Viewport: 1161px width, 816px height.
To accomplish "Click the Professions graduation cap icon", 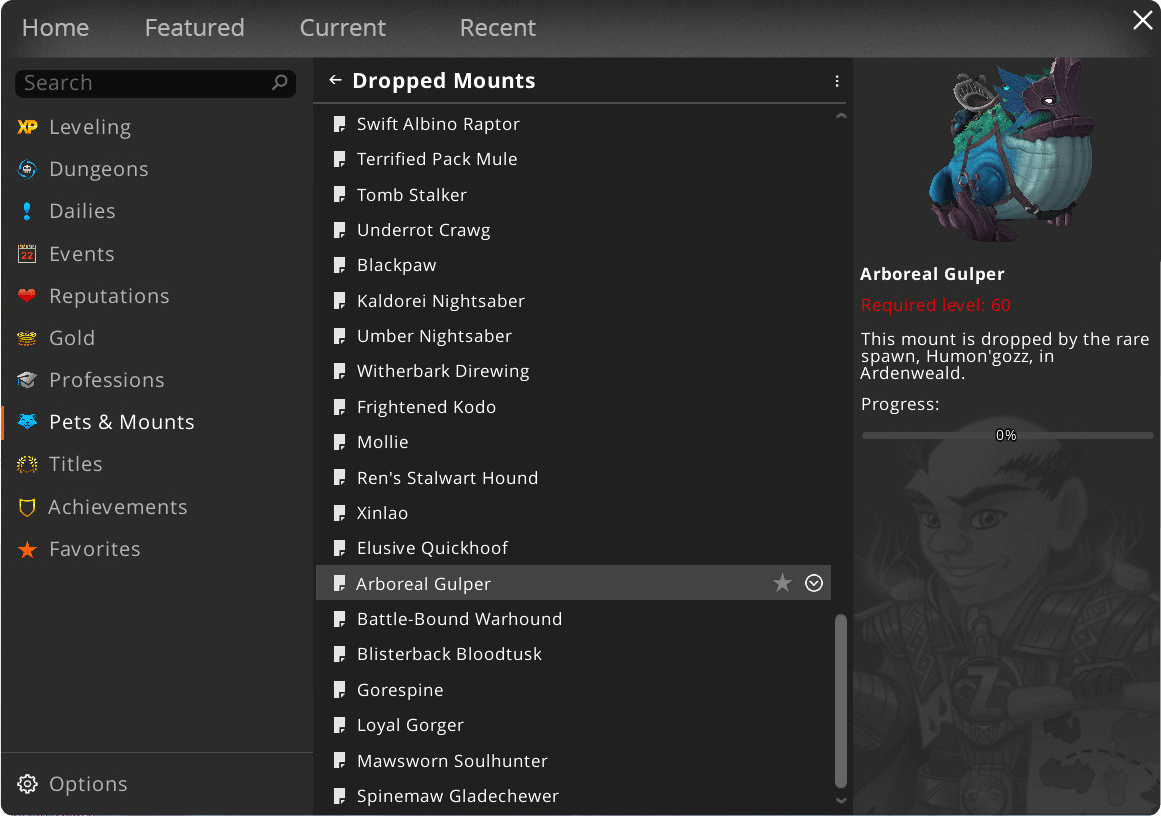I will [27, 380].
